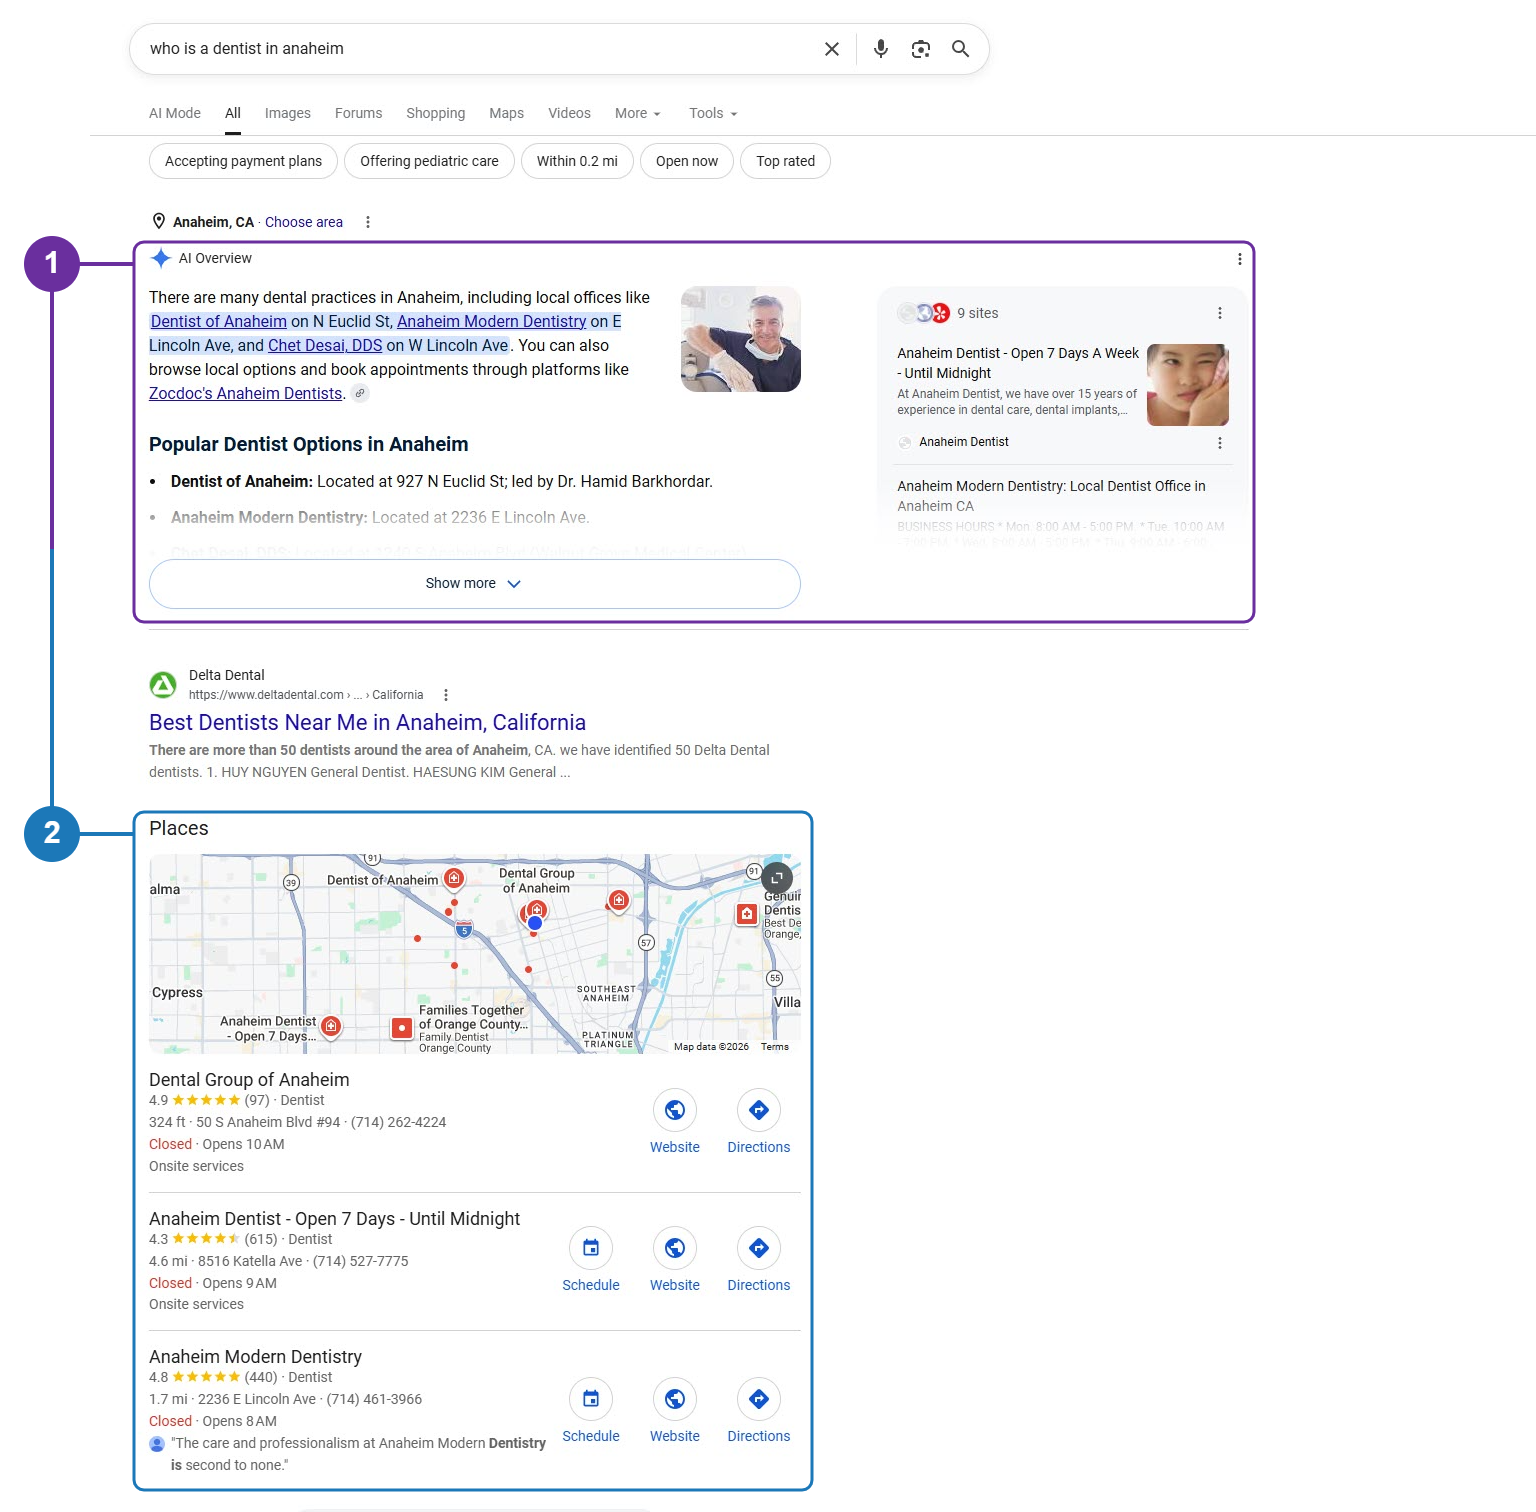
Task: Open the Anaheim Modern Dentistry: Local Dentist Office source
Action: (x=1051, y=496)
